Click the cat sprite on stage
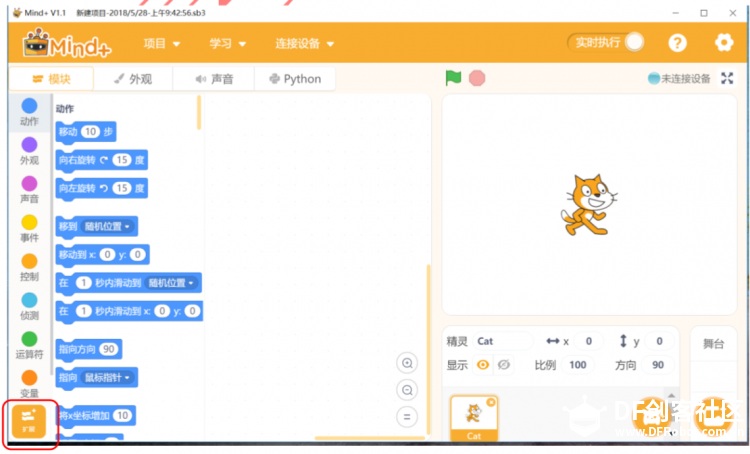The width and height of the screenshot is (750, 454). point(589,205)
